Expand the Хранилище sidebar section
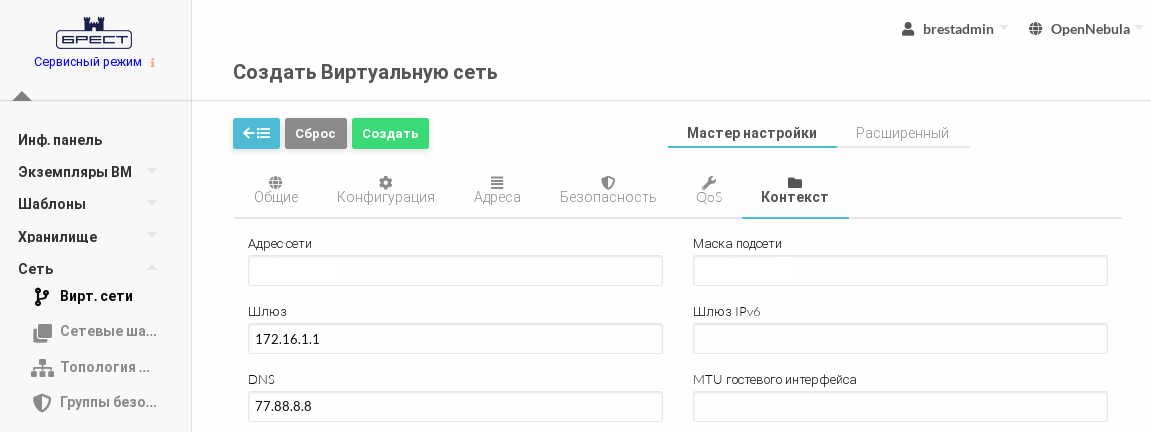This screenshot has width=1151, height=432. coord(152,236)
